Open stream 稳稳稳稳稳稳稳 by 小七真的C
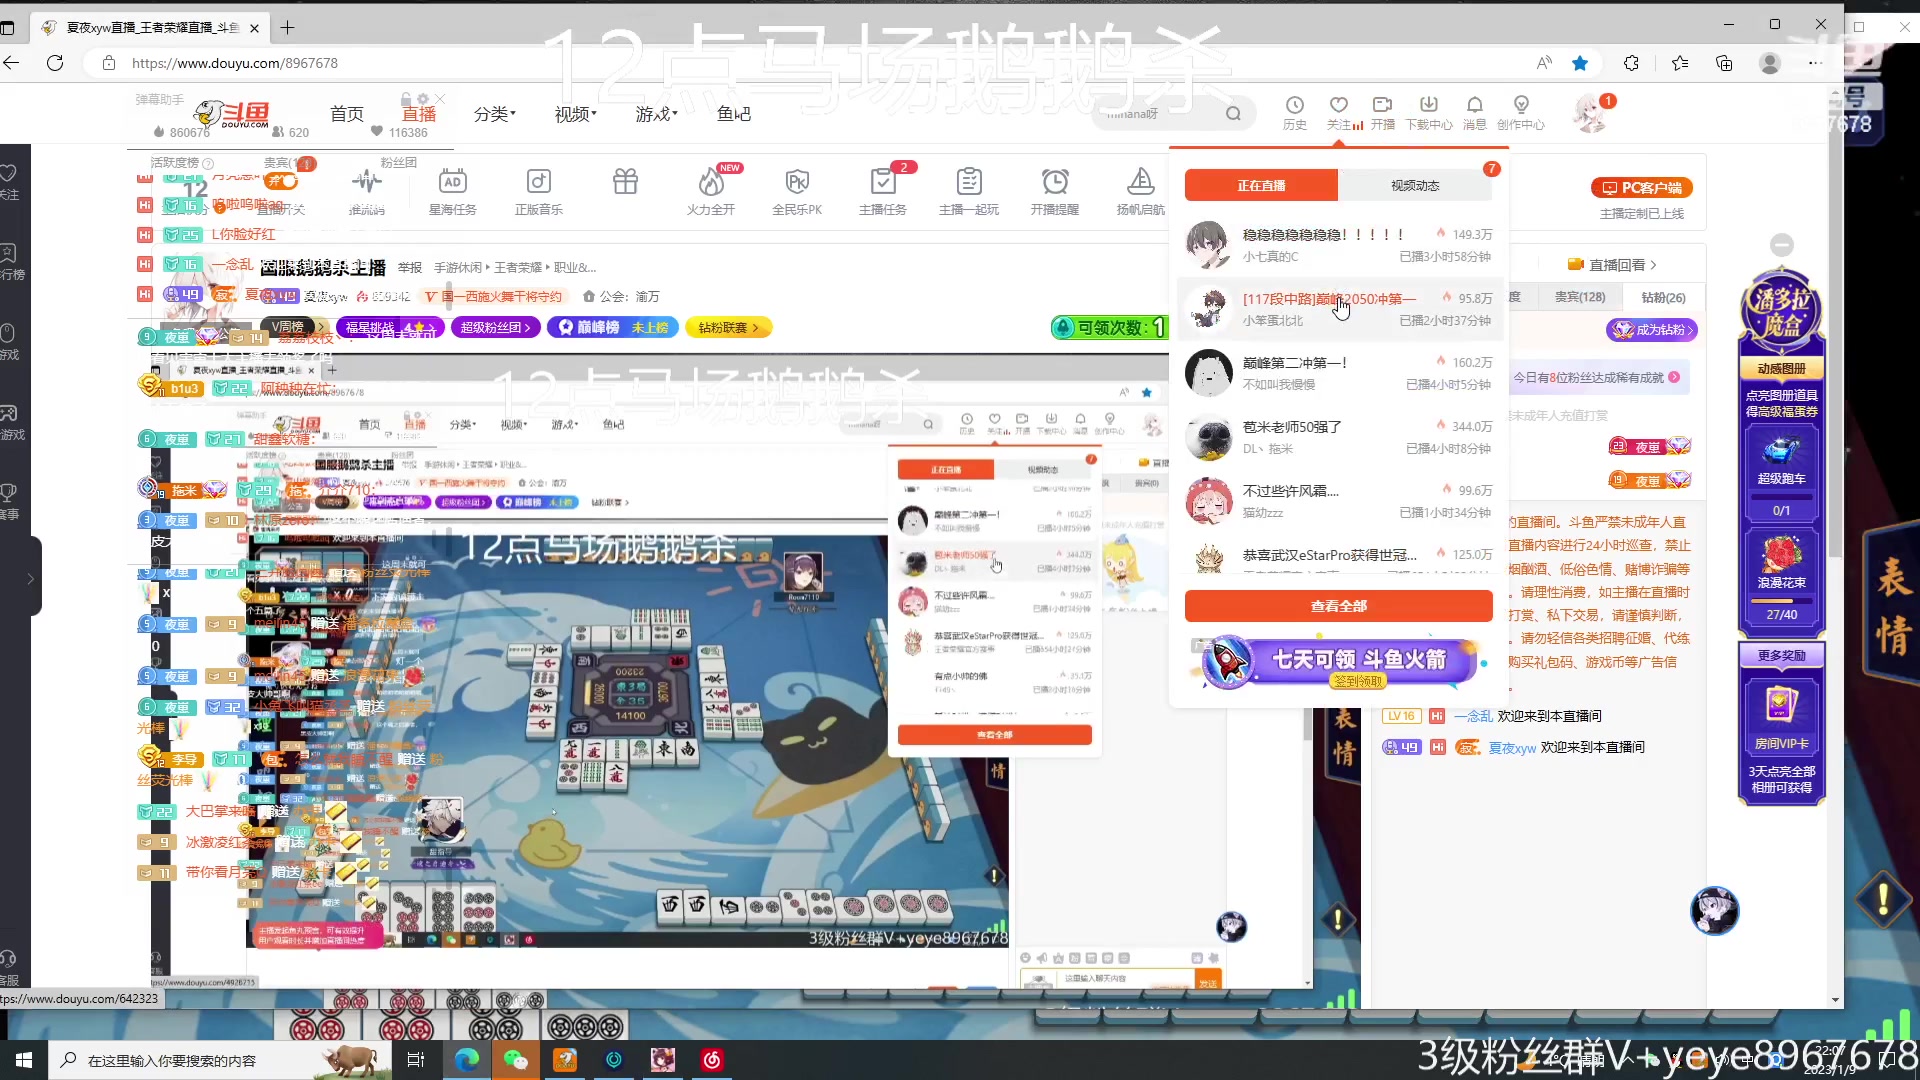Screen dimensions: 1920x1080 [1338, 245]
